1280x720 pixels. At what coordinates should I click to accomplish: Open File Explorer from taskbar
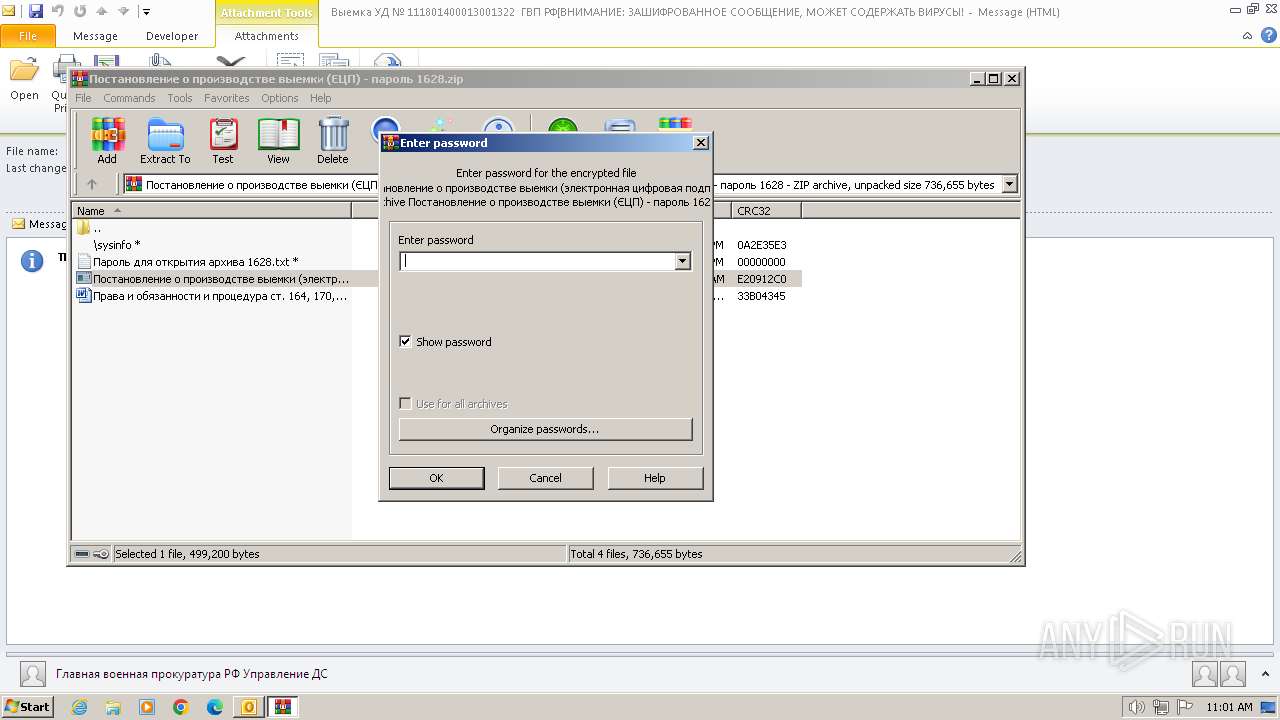pos(113,707)
